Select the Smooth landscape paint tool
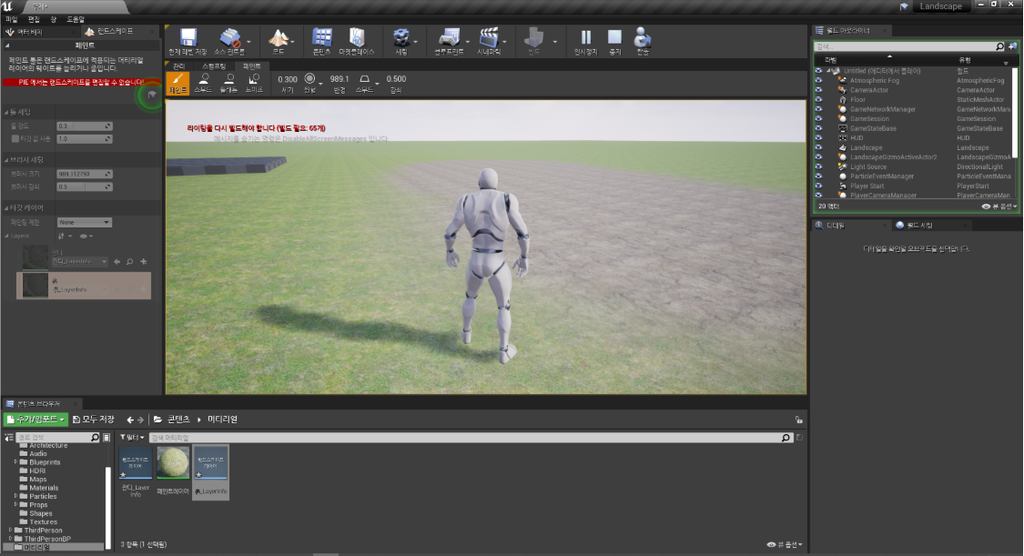Image resolution: width=1024 pixels, height=556 pixels. [204, 83]
